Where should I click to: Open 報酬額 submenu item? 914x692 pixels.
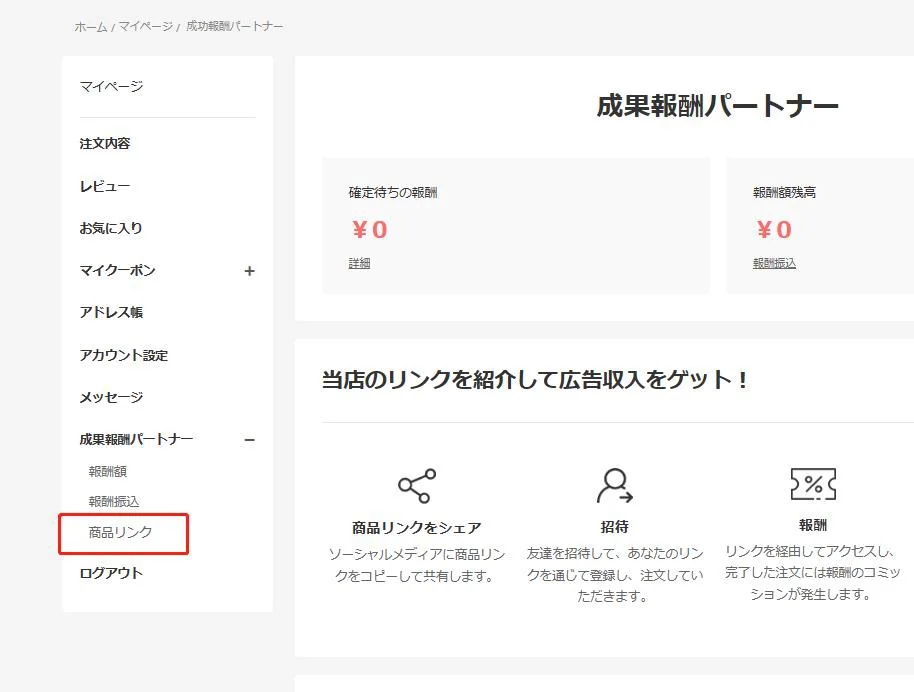pyautogui.click(x=108, y=472)
